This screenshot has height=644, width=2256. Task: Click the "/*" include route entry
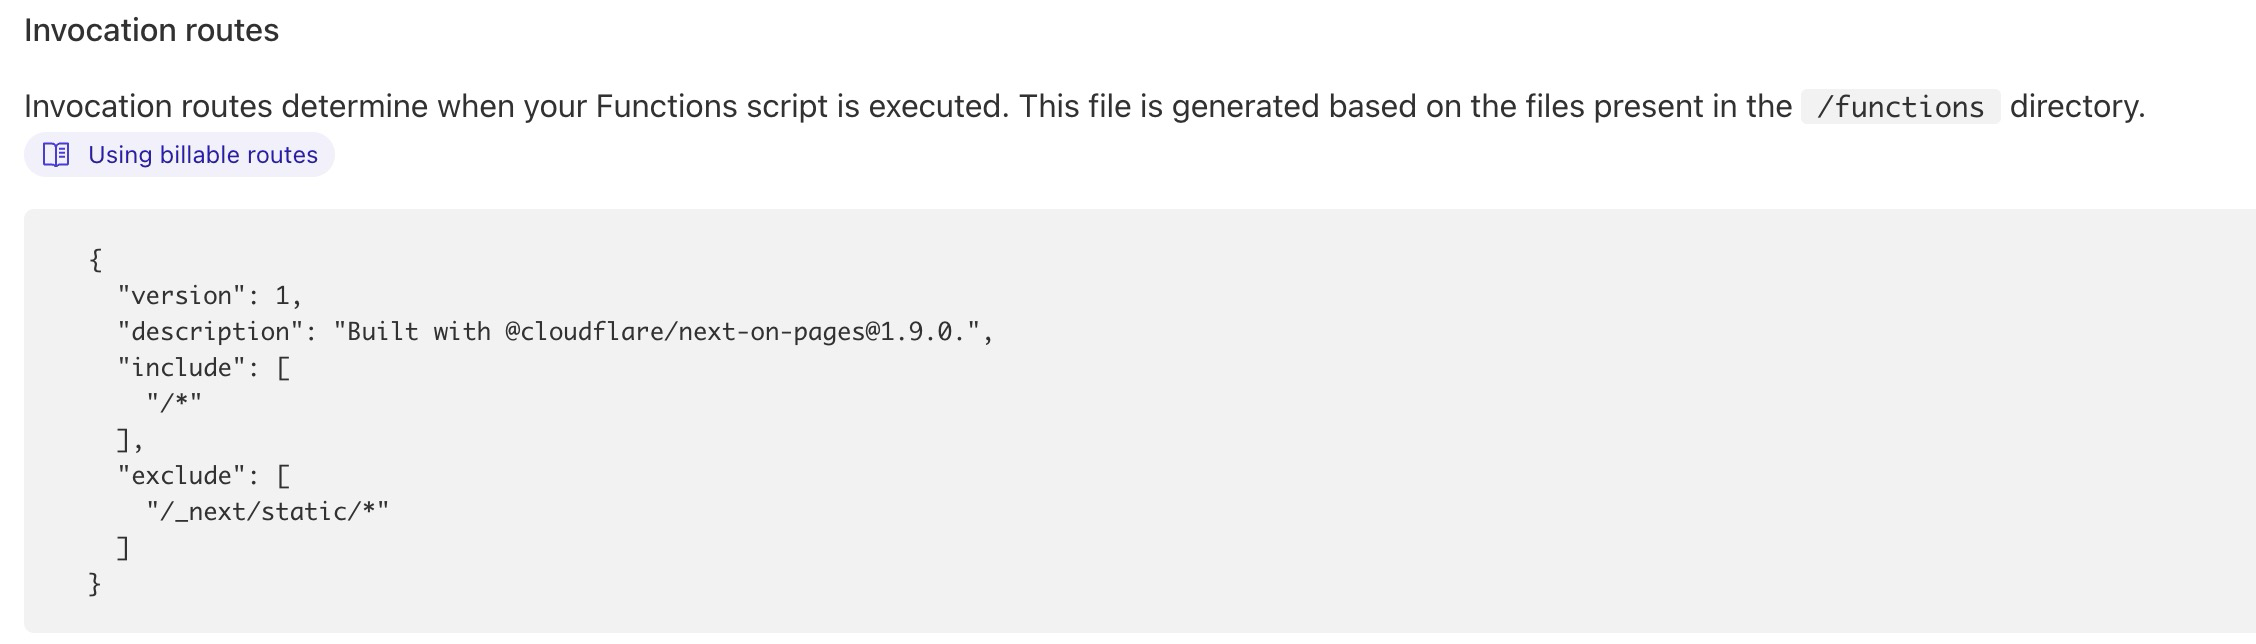[x=174, y=403]
